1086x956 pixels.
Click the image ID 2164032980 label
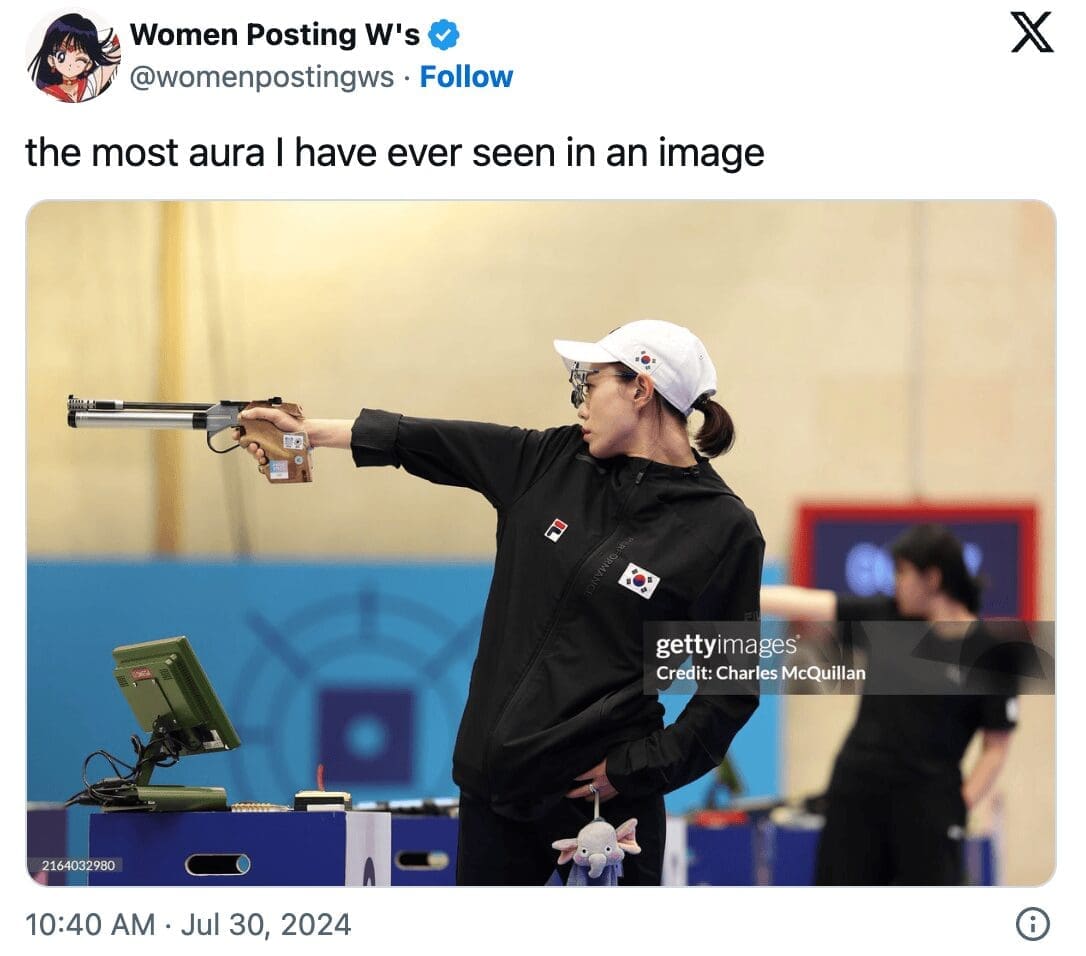pyautogui.click(x=78, y=865)
